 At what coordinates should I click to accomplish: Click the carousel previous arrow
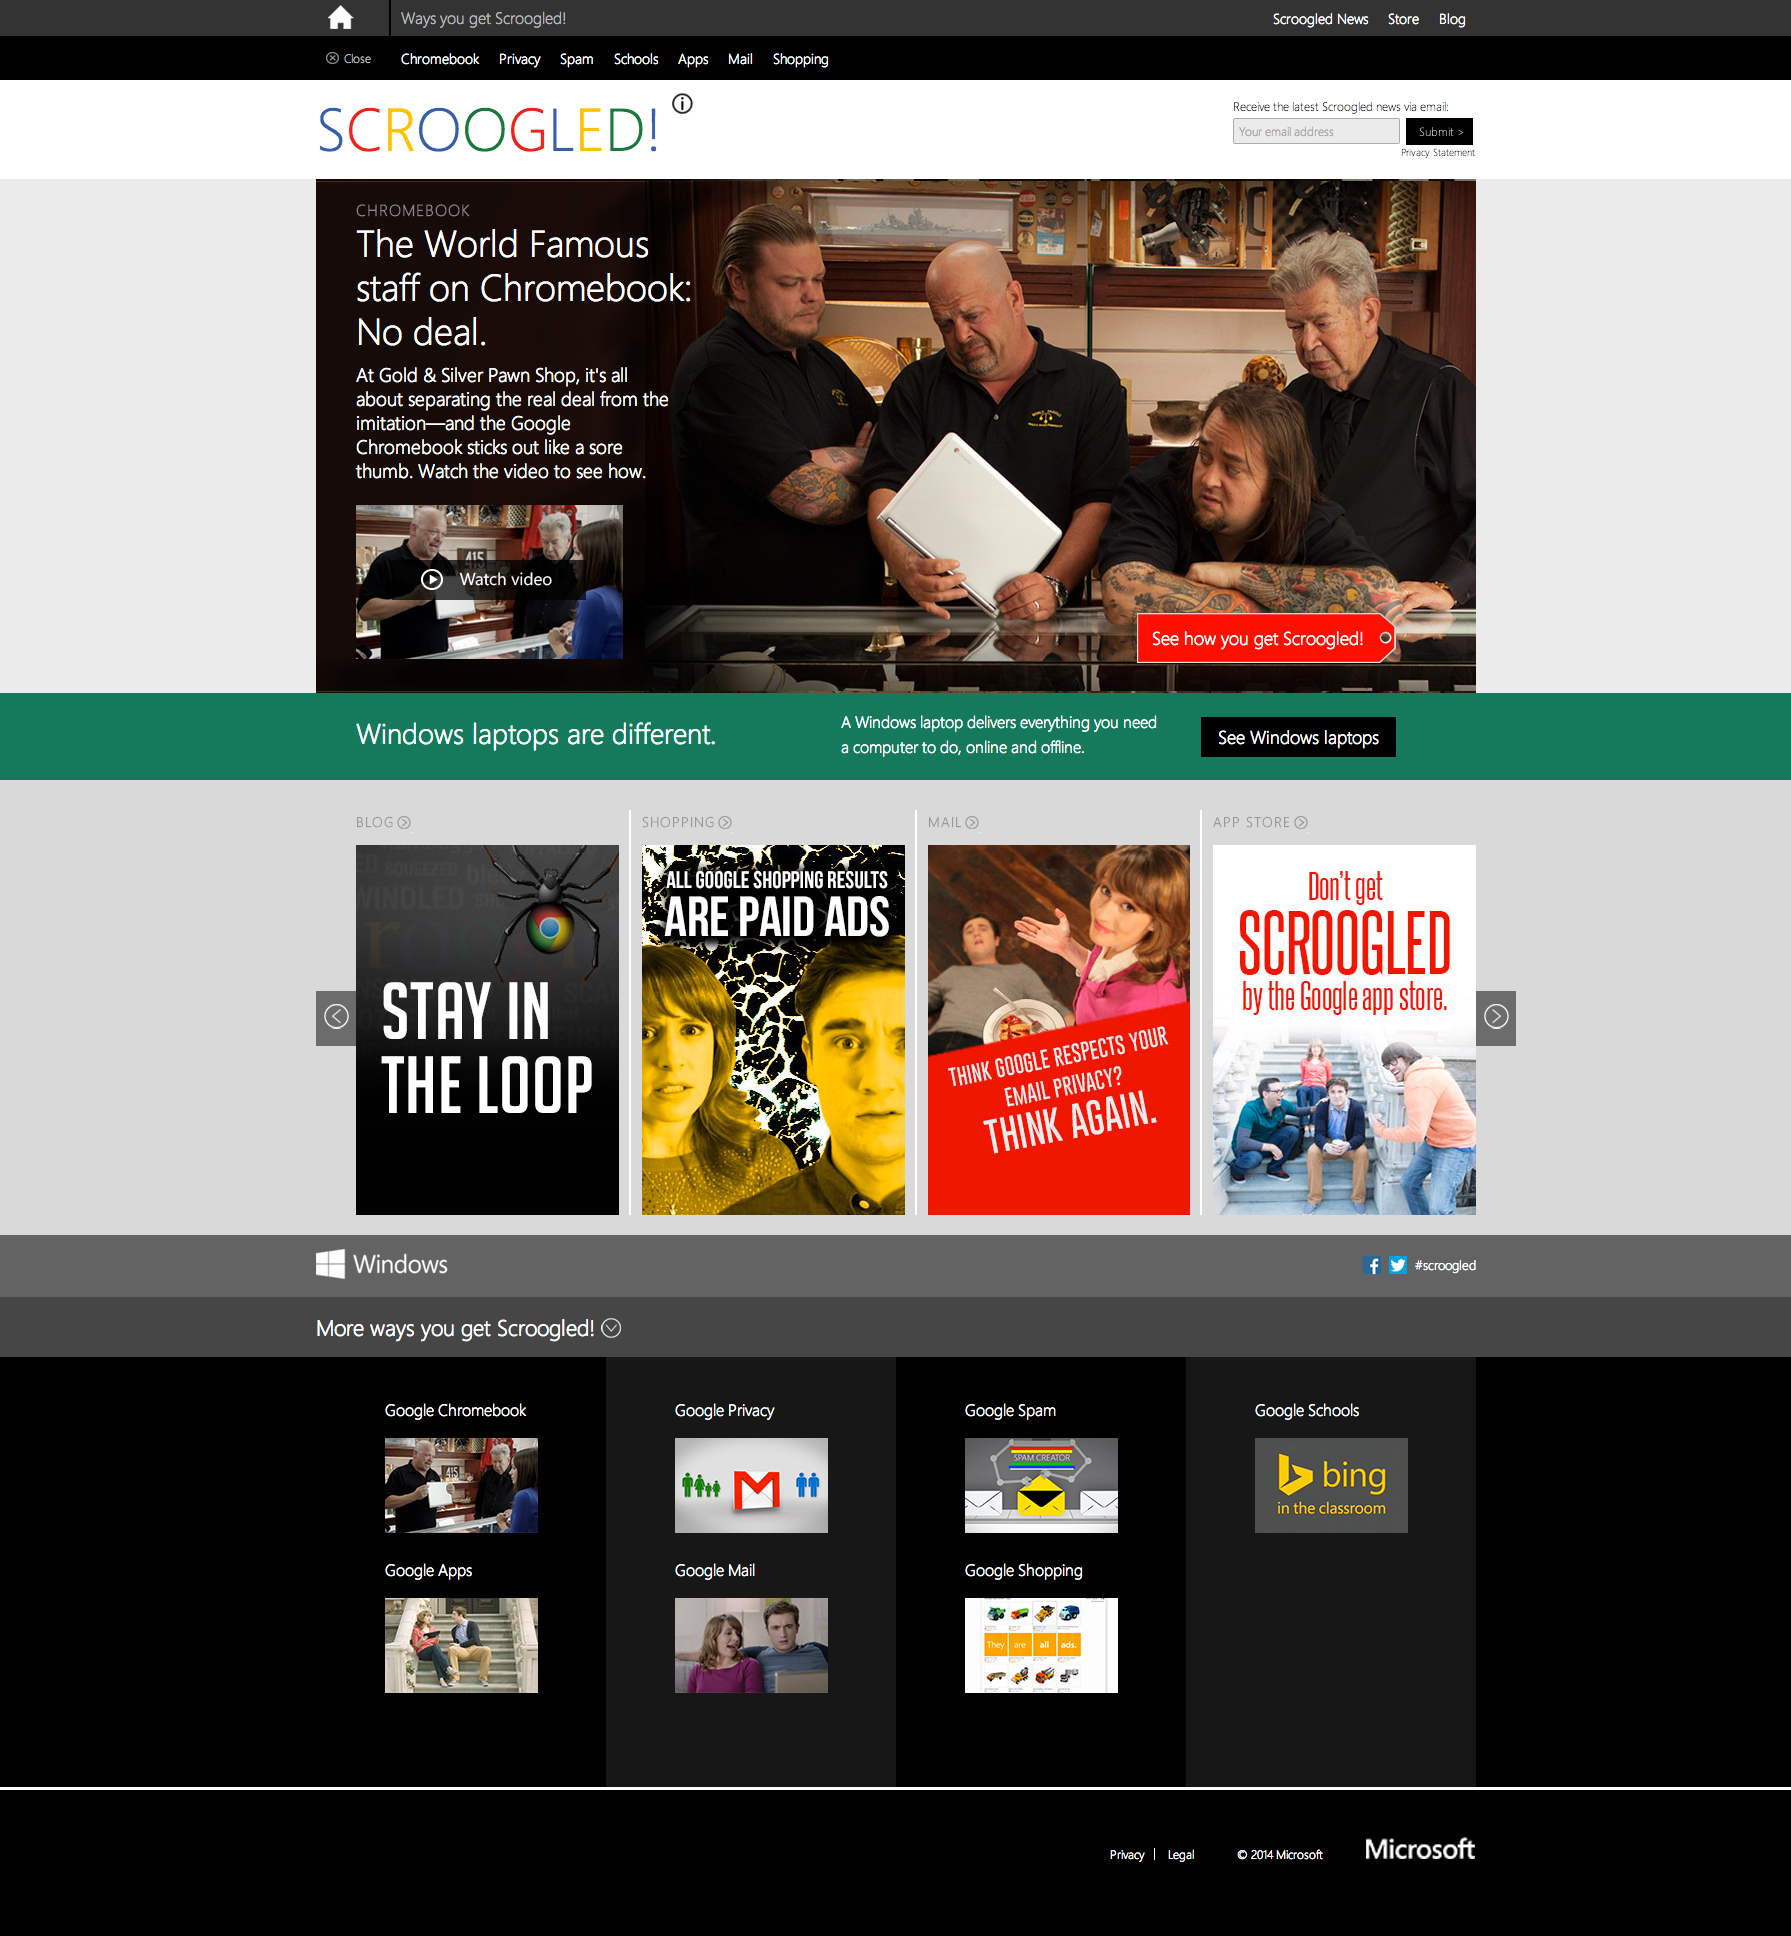pyautogui.click(x=336, y=1018)
